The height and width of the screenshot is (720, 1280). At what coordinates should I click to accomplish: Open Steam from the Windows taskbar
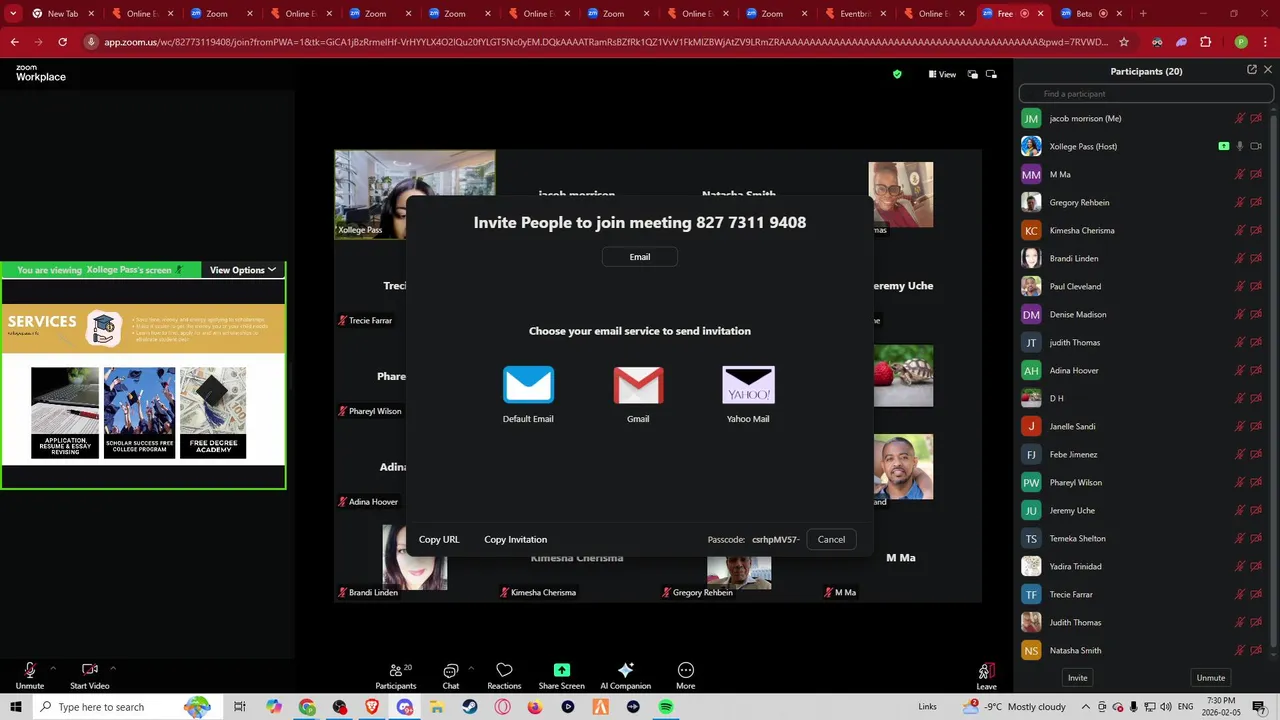point(470,707)
